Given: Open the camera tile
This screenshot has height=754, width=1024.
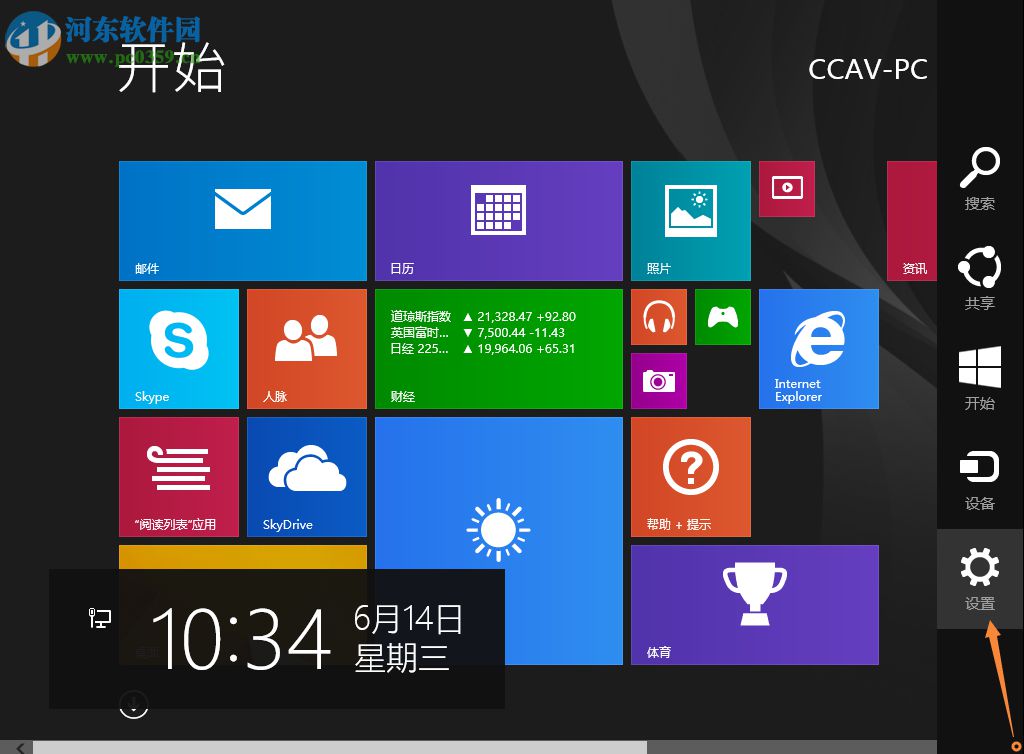Looking at the screenshot, I should (658, 381).
